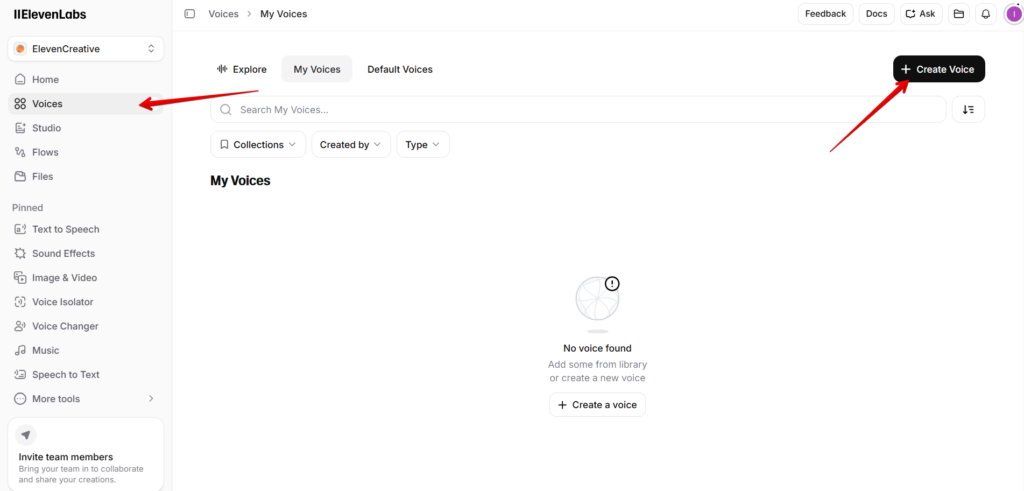
Task: Click the Voice Isolator icon
Action: pyautogui.click(x=20, y=302)
